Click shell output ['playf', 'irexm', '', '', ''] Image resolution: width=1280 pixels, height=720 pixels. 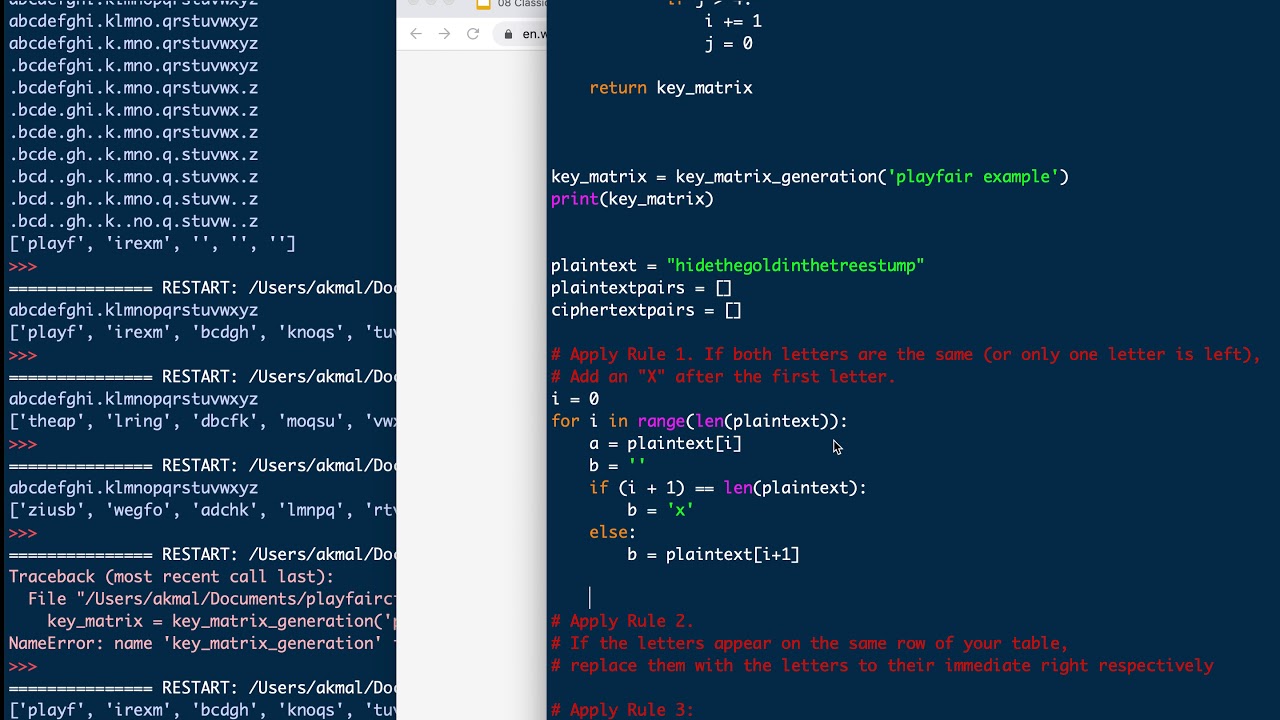tap(152, 244)
